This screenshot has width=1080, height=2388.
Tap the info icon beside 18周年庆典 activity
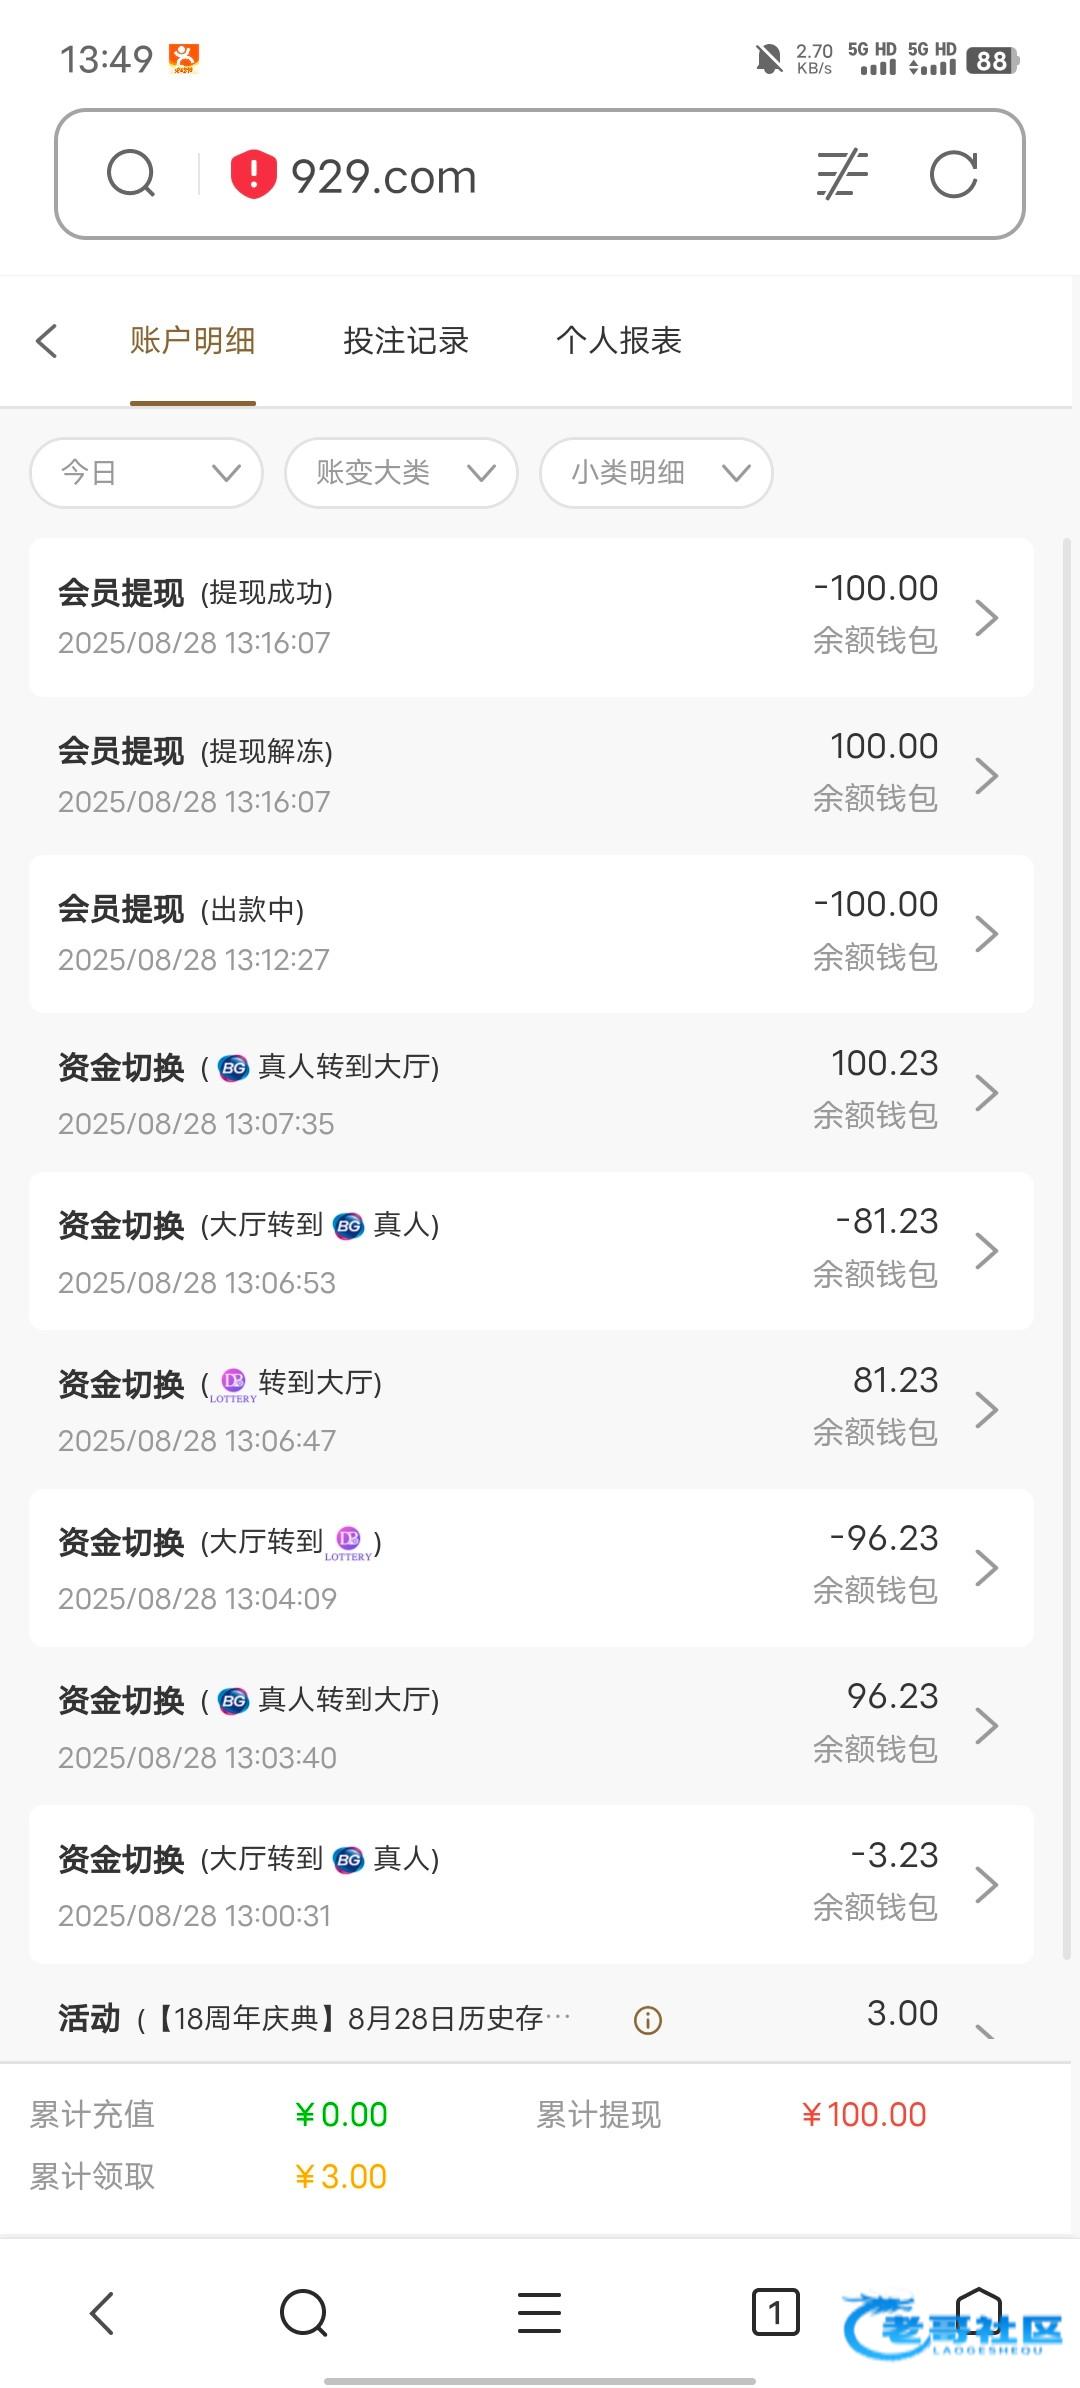pos(648,2021)
